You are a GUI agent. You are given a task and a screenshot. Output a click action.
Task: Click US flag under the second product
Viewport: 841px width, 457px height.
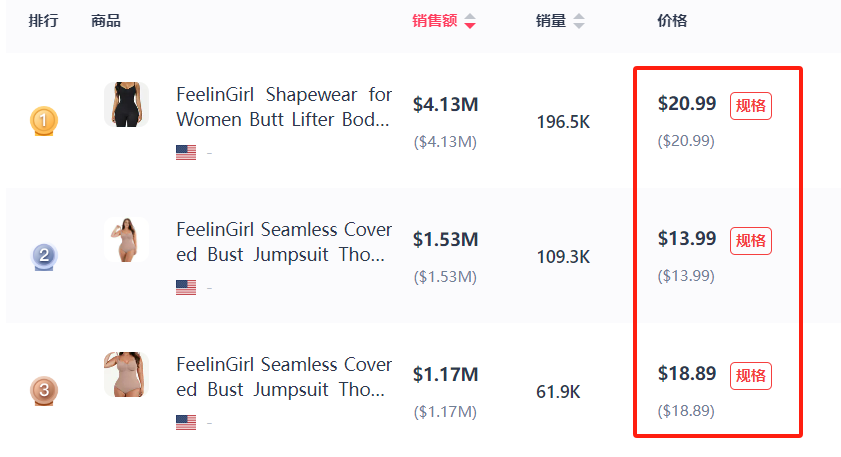186,287
